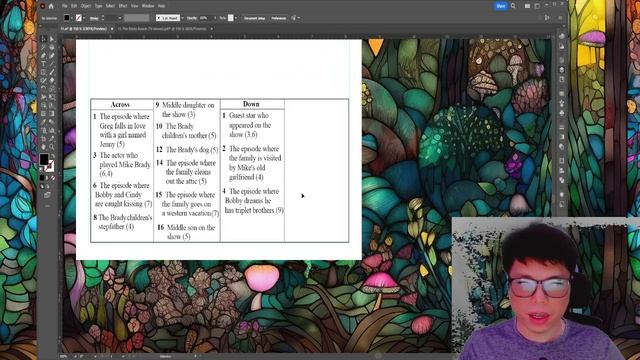Select the Hand tool
This screenshot has height=360, width=640.
[43, 146]
